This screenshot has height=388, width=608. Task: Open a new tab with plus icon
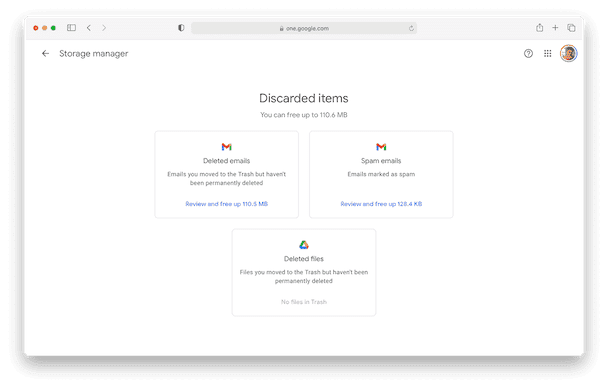coord(555,28)
